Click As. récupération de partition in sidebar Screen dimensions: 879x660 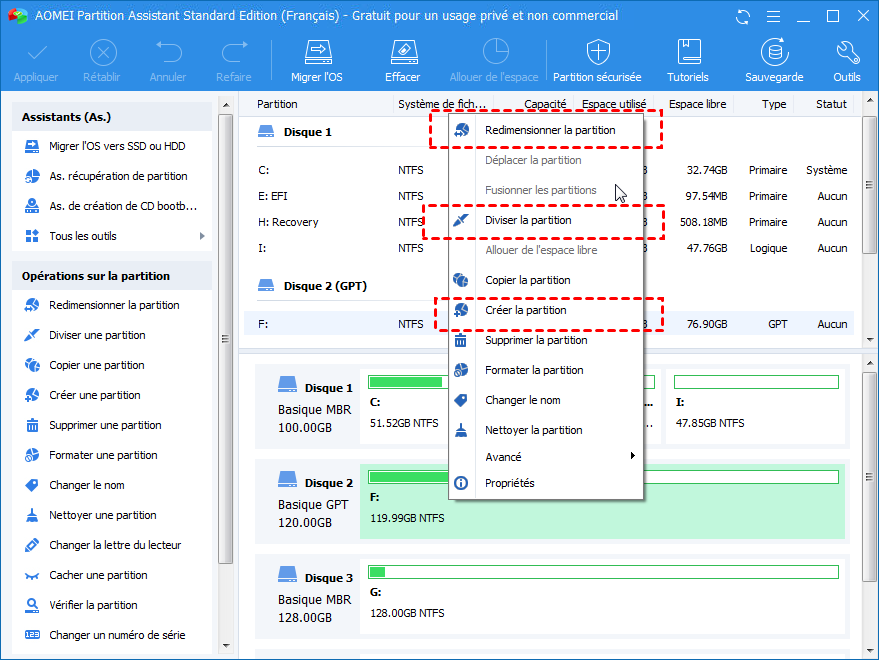pyautogui.click(x=118, y=176)
